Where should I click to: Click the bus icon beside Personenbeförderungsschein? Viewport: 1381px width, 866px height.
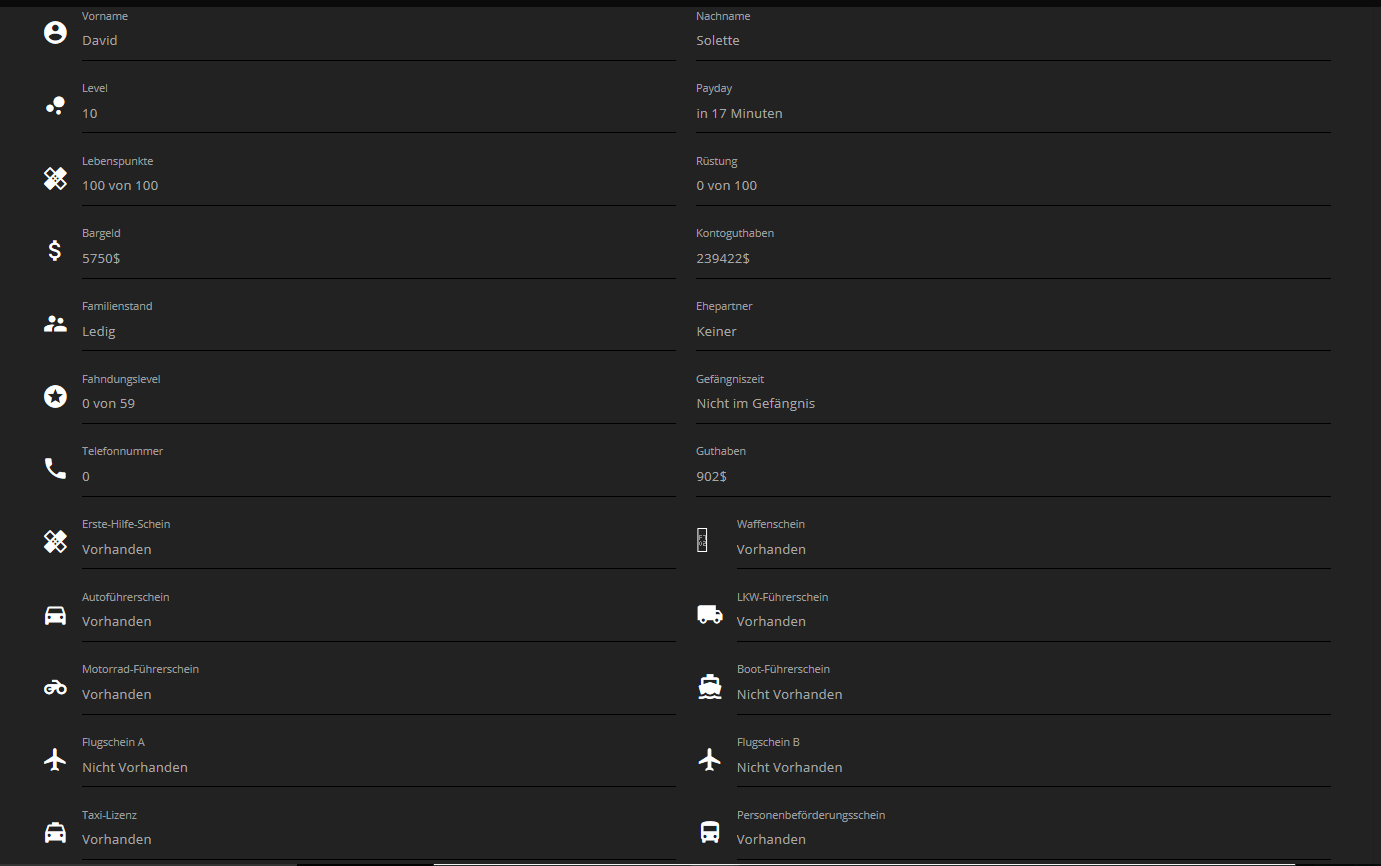tap(710, 832)
